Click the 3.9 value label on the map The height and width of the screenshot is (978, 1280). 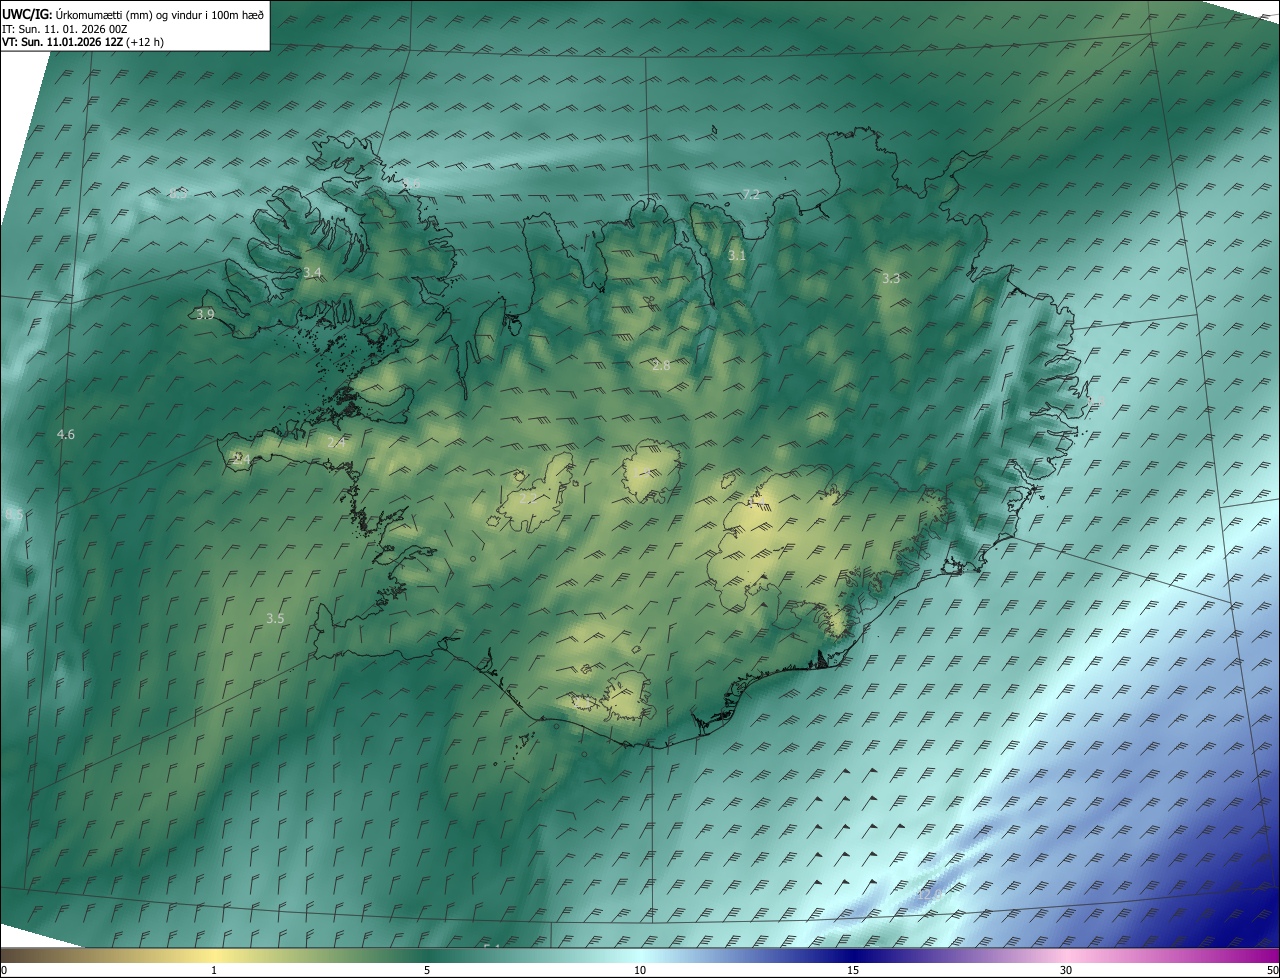click(204, 314)
